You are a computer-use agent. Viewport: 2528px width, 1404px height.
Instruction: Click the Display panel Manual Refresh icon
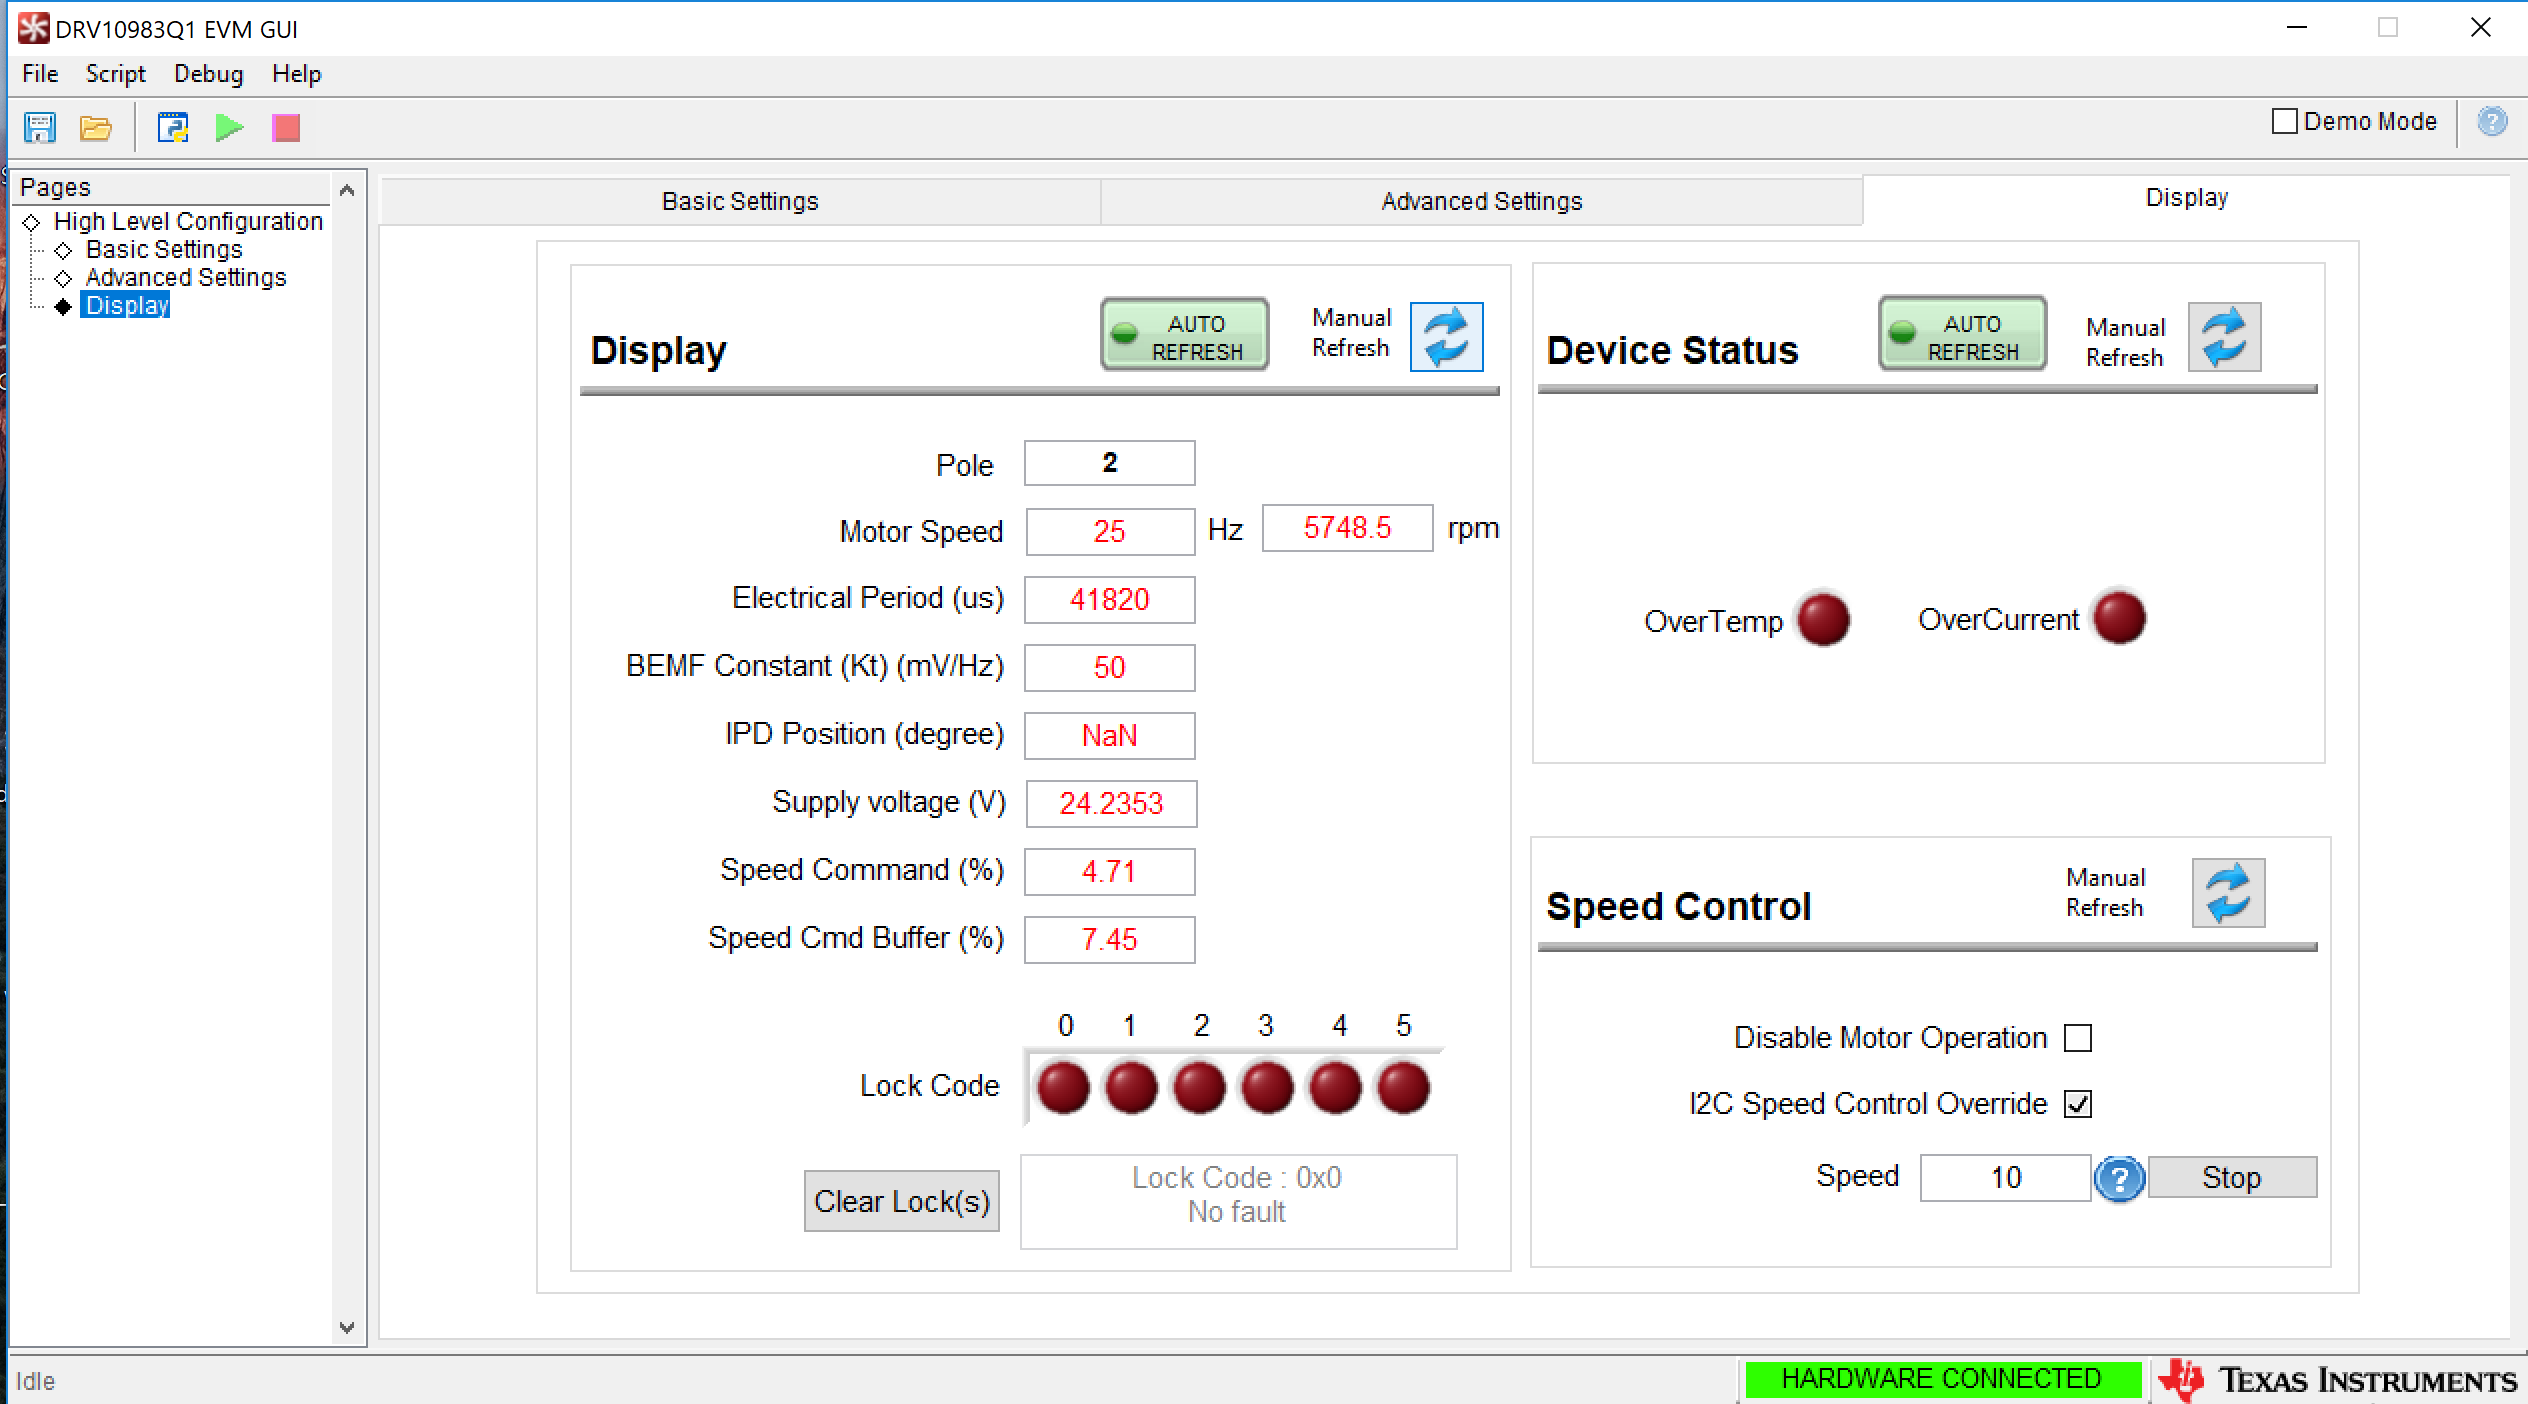point(1446,337)
